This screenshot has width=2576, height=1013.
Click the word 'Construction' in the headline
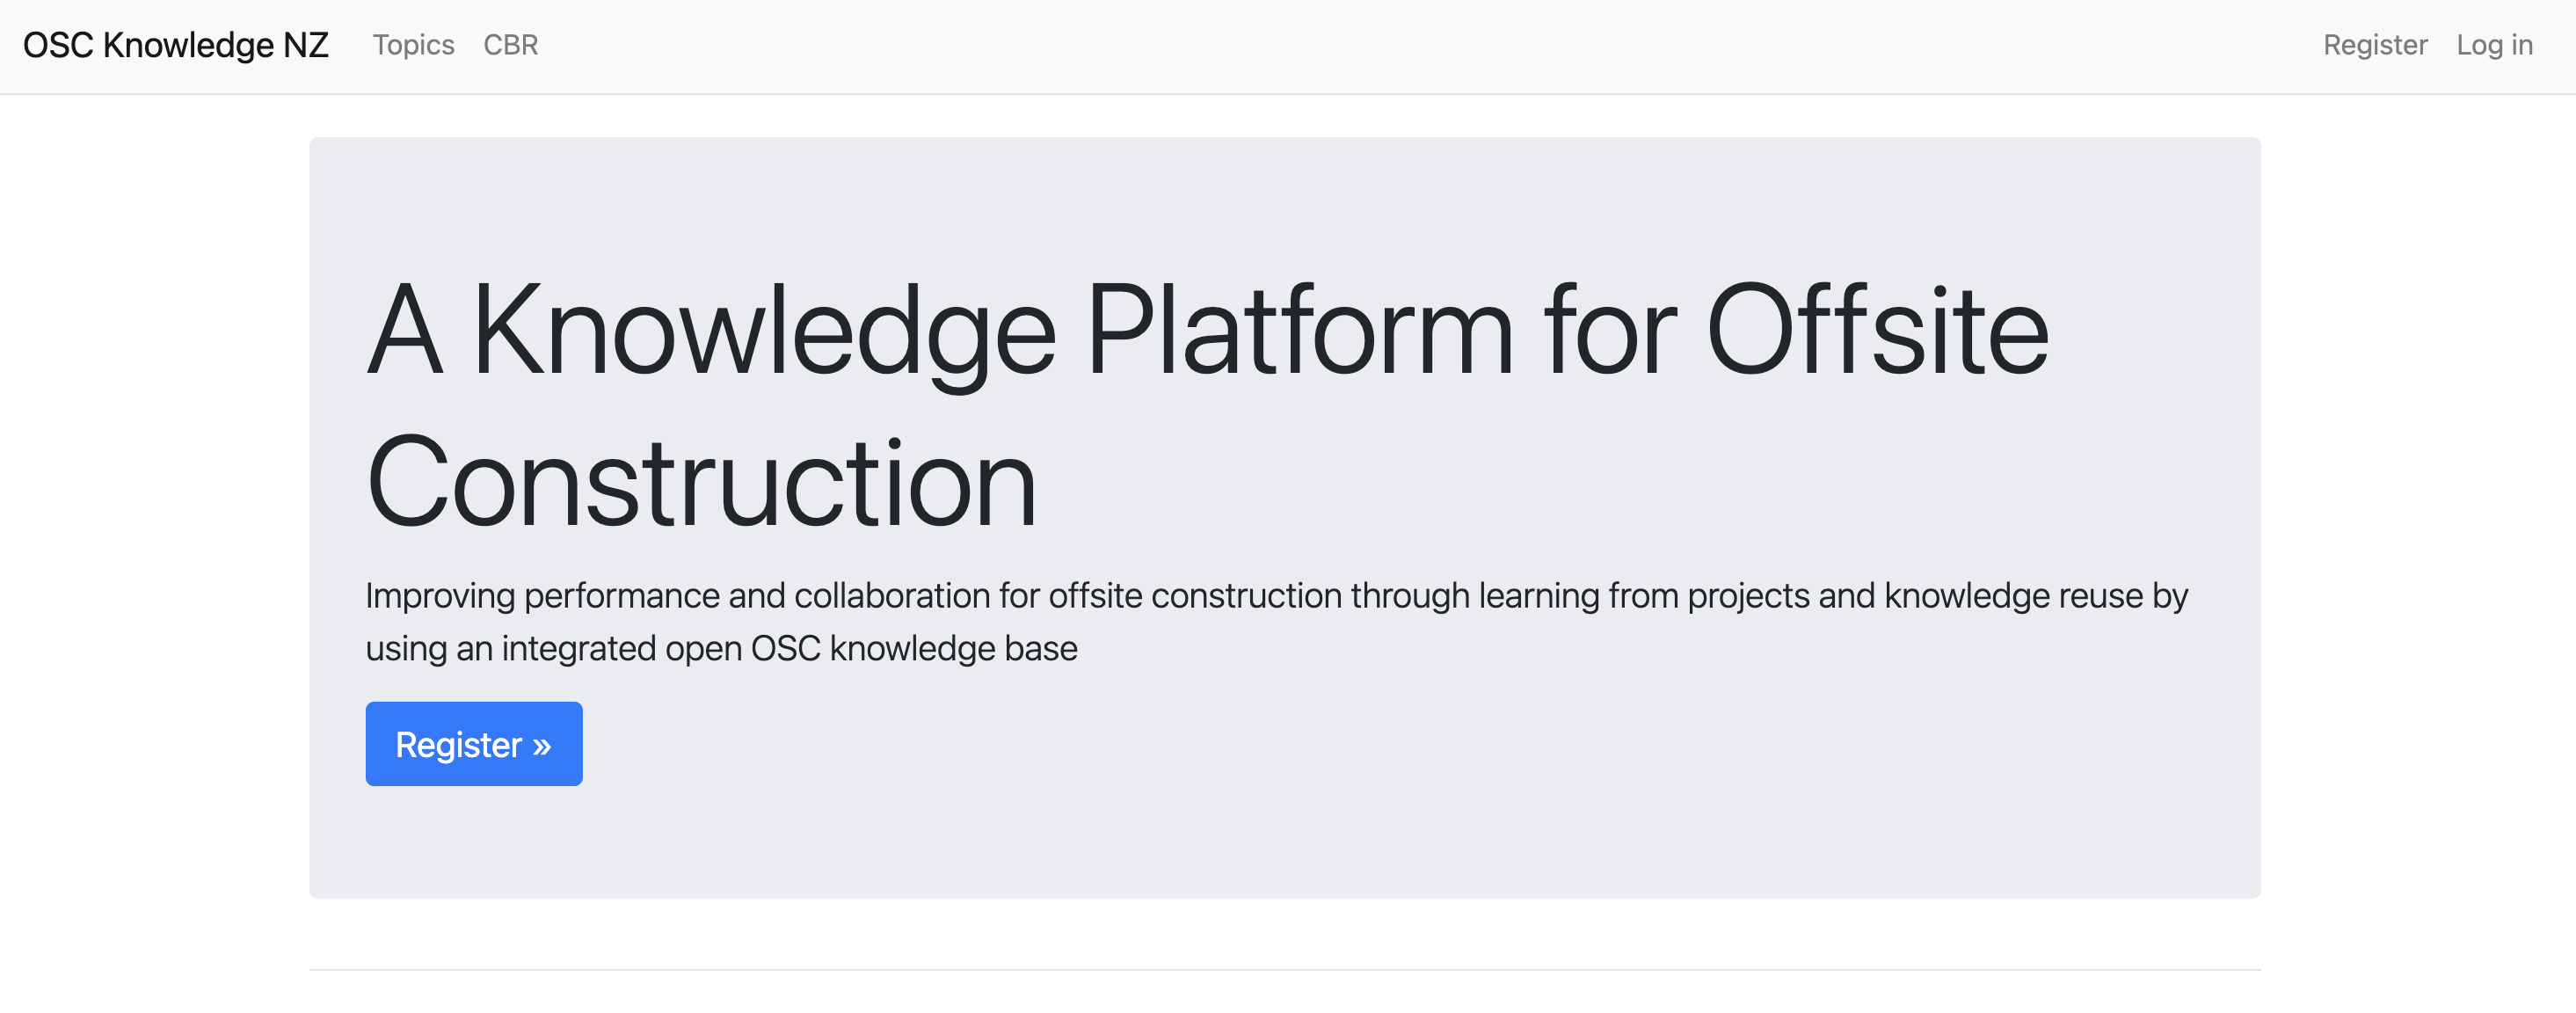(701, 483)
